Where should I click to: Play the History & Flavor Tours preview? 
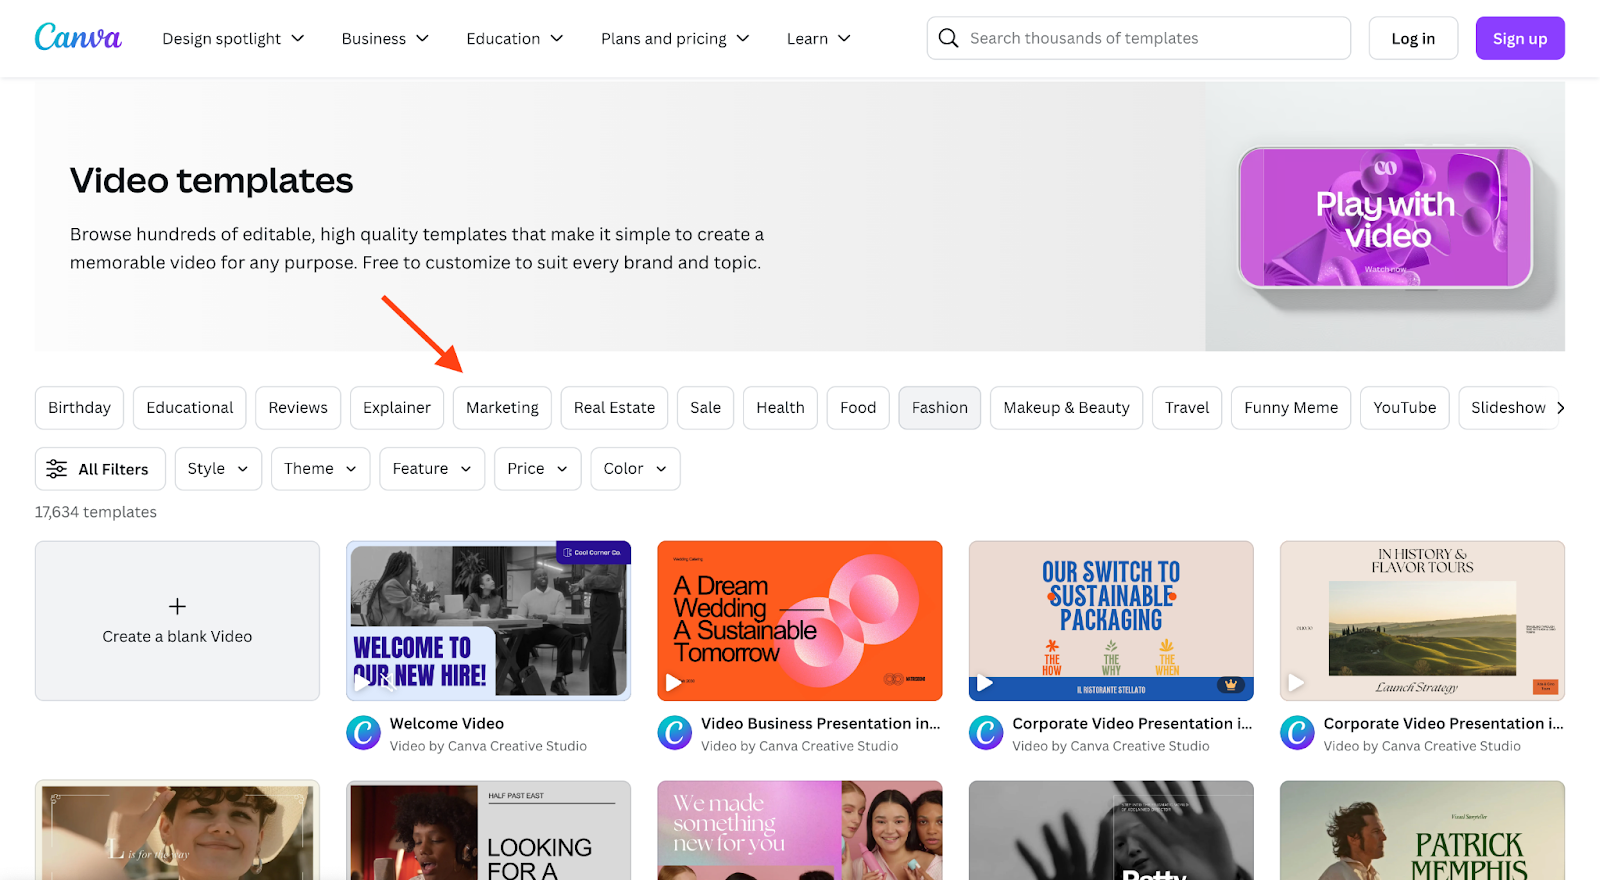pyautogui.click(x=1296, y=683)
